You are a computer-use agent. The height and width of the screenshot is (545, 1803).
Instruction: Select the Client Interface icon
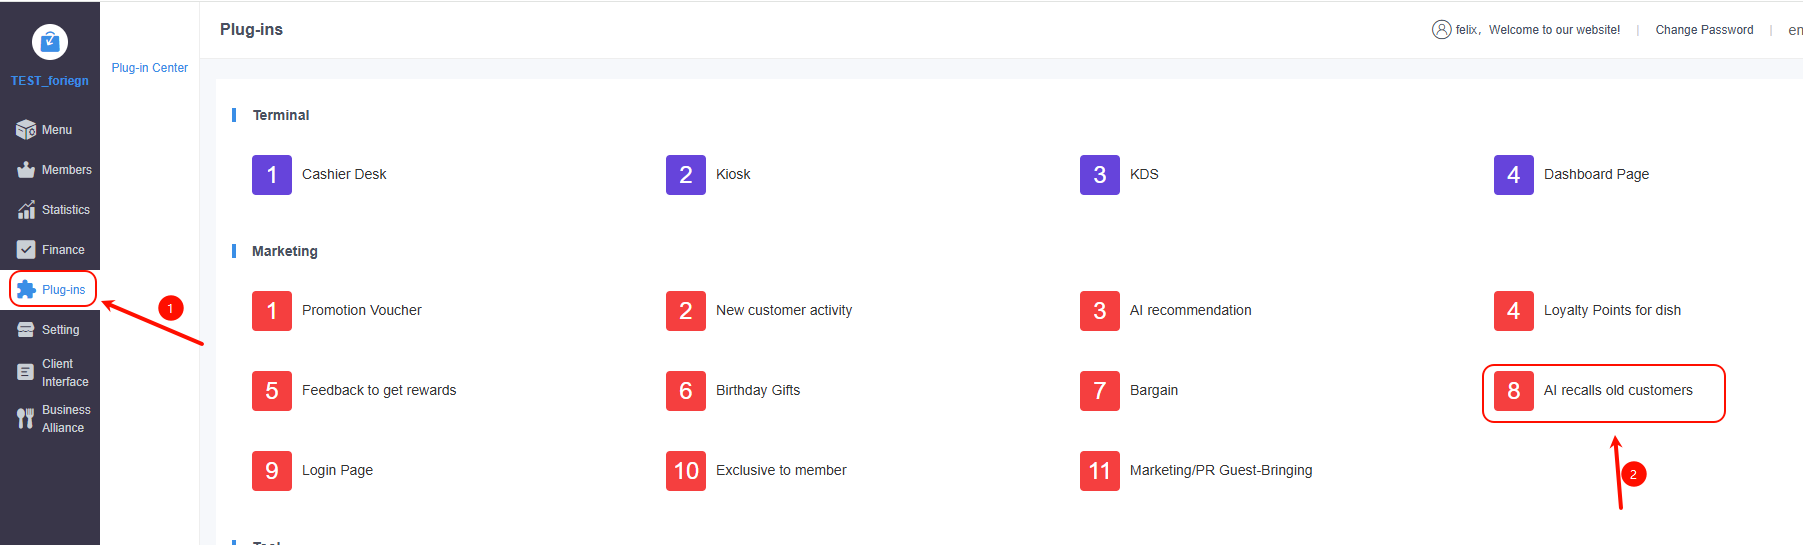[26, 372]
